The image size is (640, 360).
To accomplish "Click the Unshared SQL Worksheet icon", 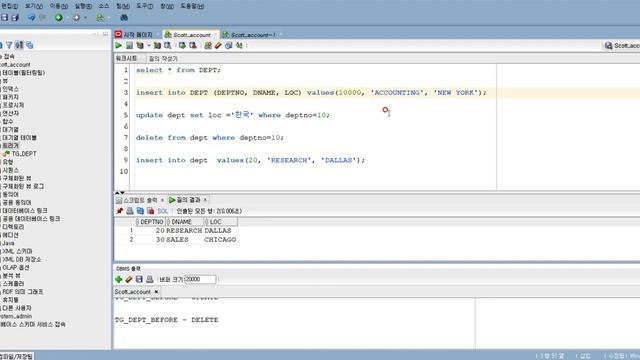I will (208, 46).
